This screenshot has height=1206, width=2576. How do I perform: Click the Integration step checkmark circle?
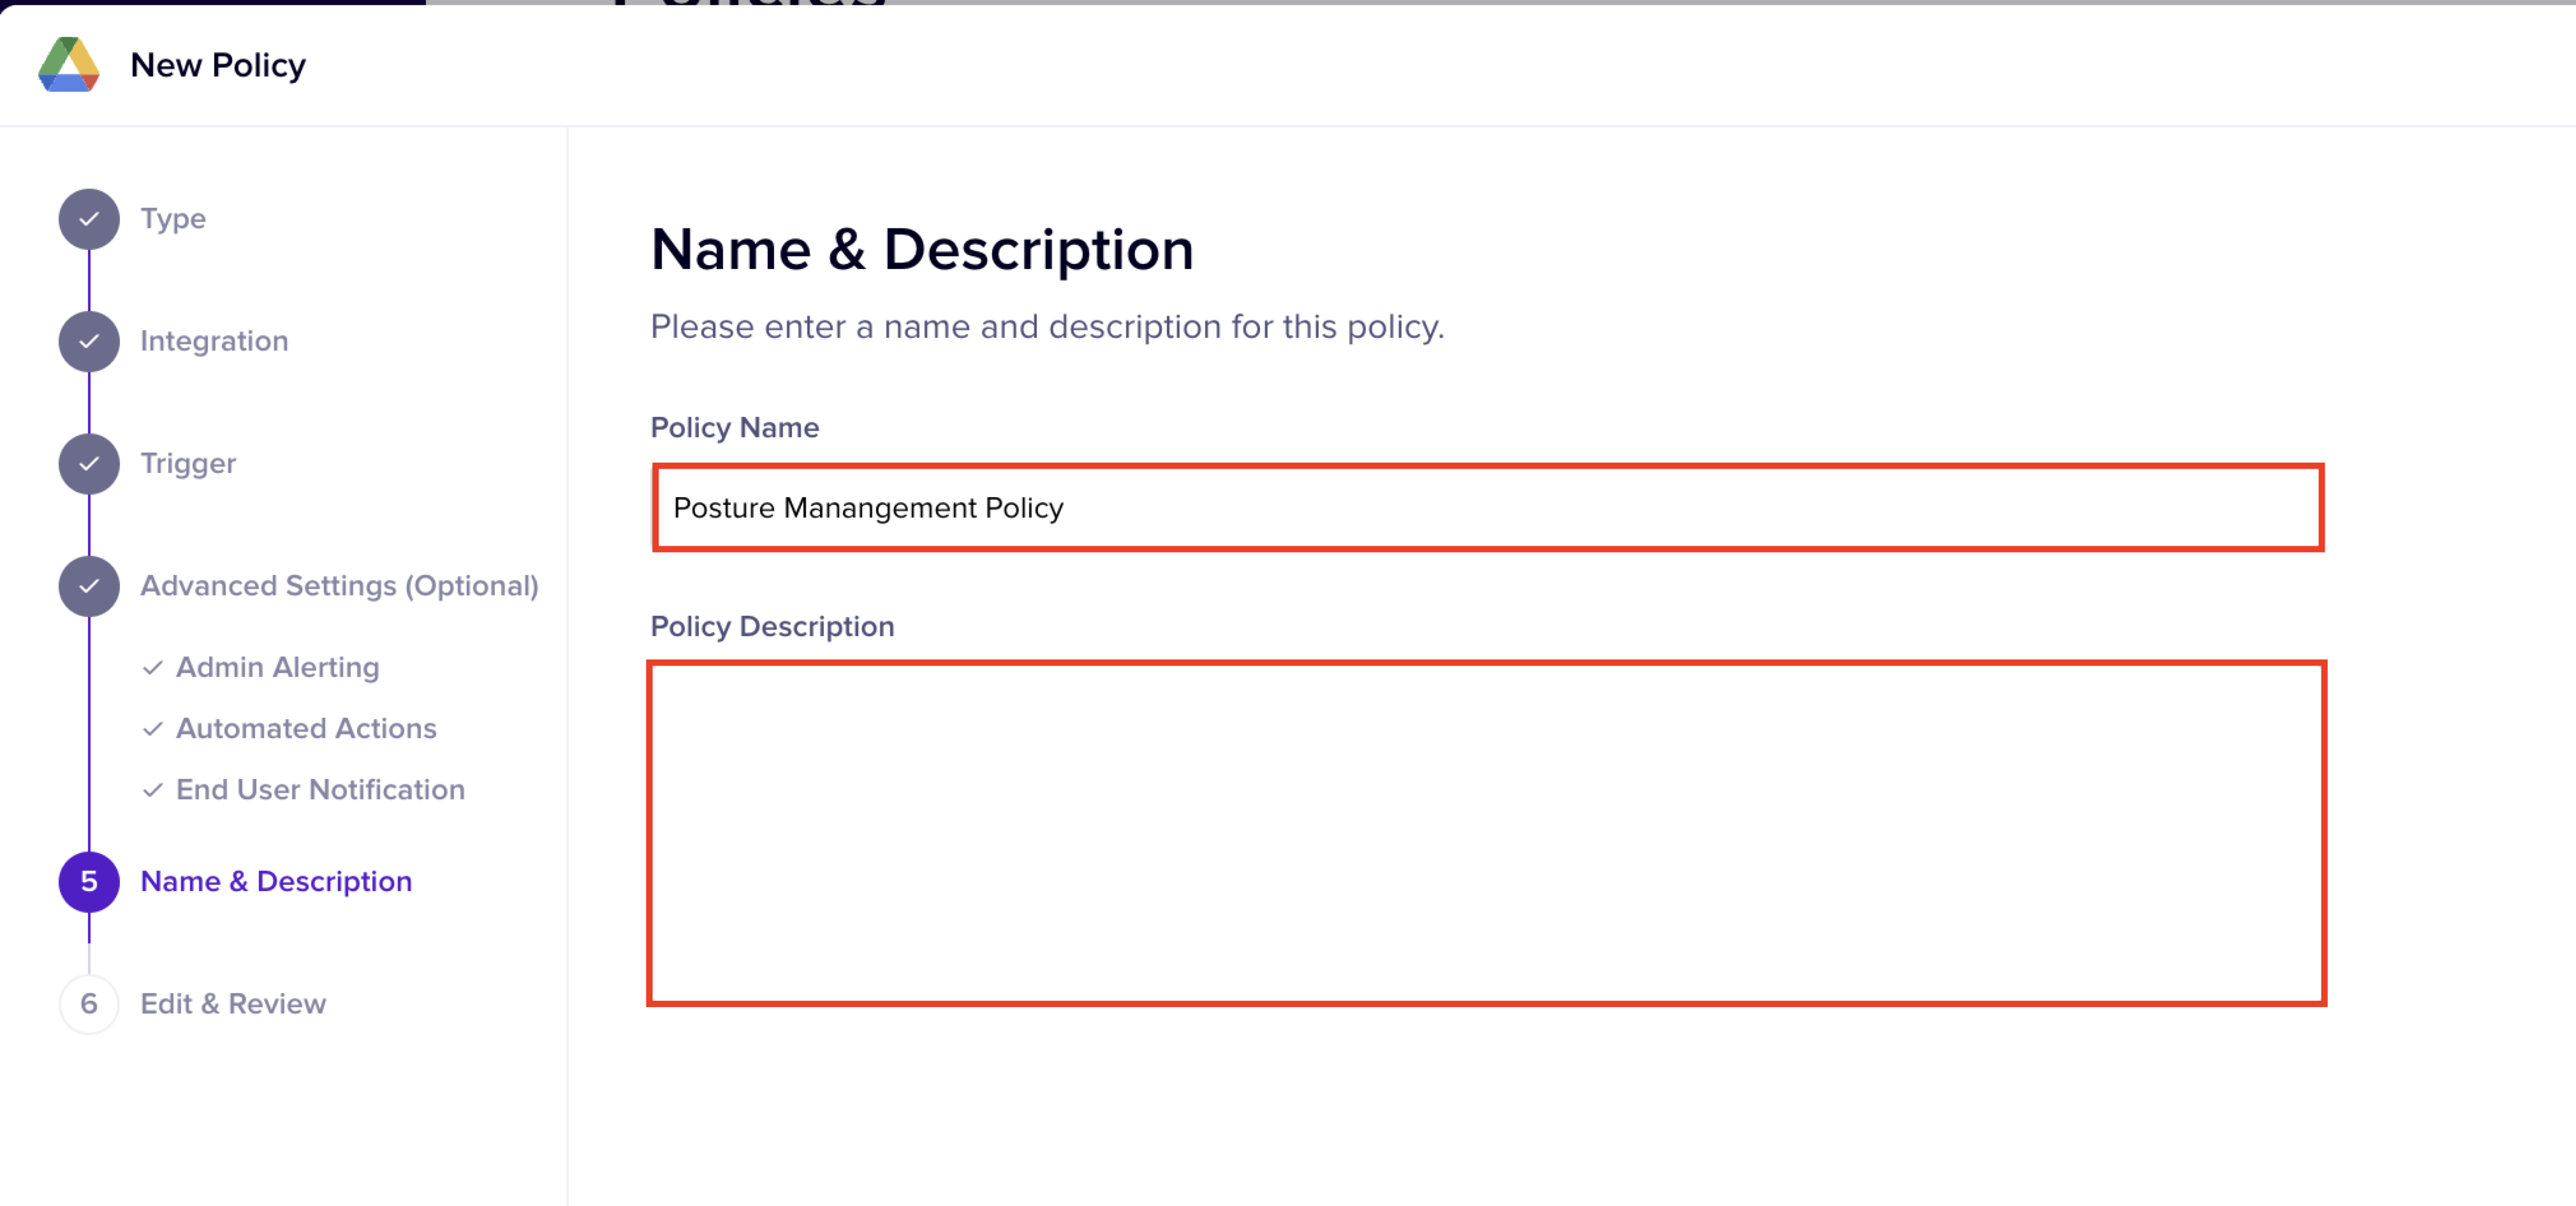click(x=89, y=341)
